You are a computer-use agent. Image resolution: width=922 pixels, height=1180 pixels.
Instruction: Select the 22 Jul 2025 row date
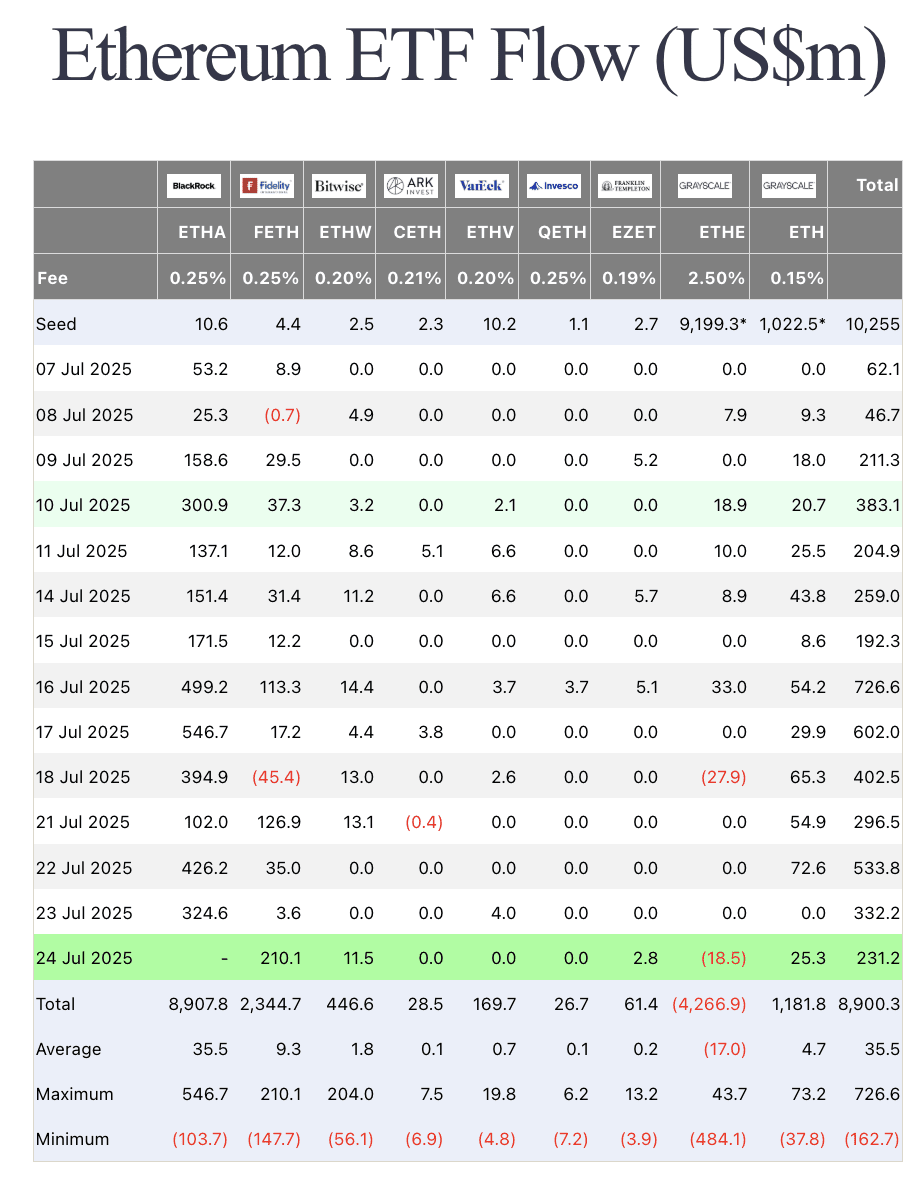point(84,869)
